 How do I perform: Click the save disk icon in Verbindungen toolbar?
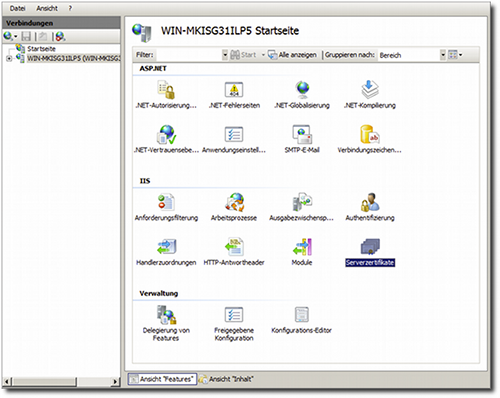26,36
